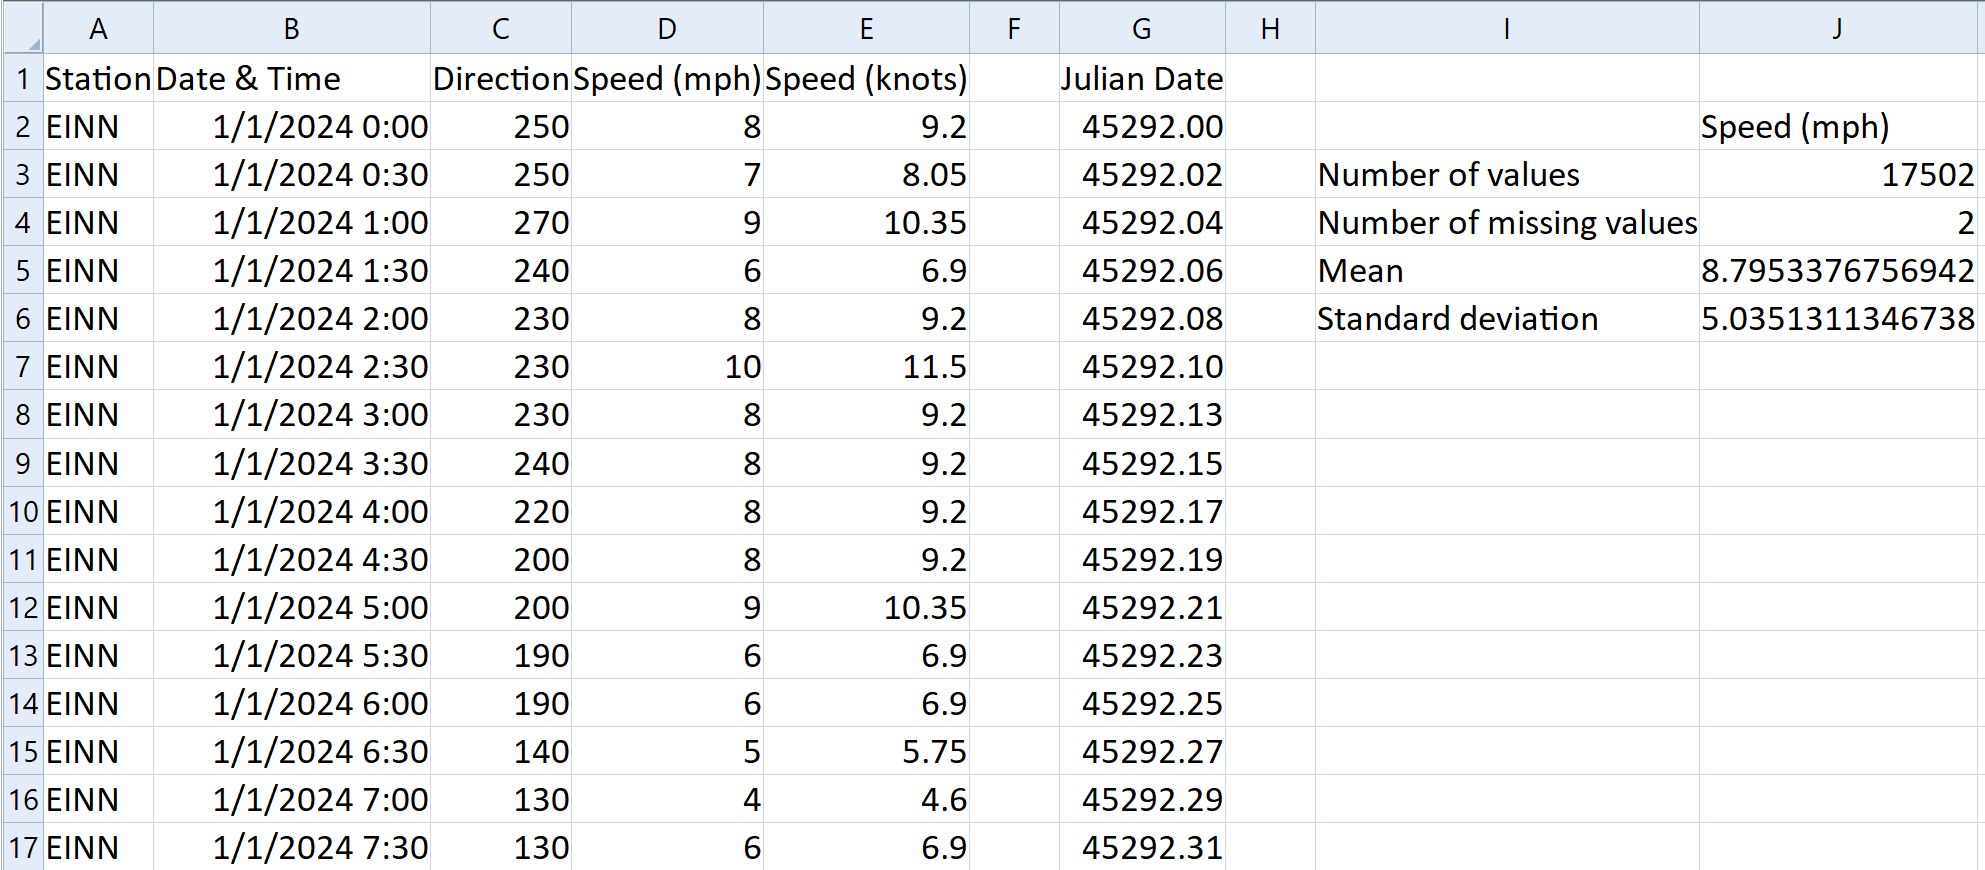Click the Station header cell
Viewport: 1985px width, 870px height.
coord(98,79)
